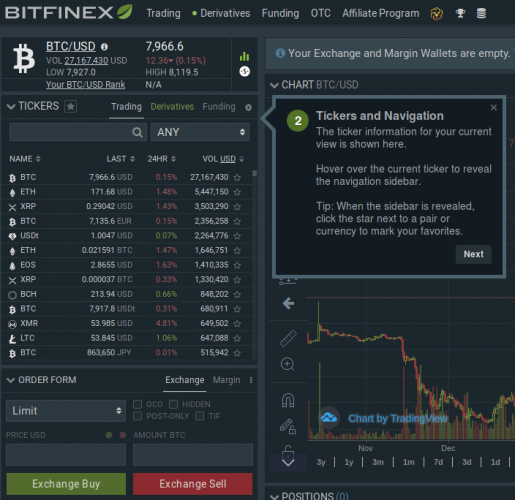
Task: Favorite the XRP USD ticker star
Action: (237, 207)
